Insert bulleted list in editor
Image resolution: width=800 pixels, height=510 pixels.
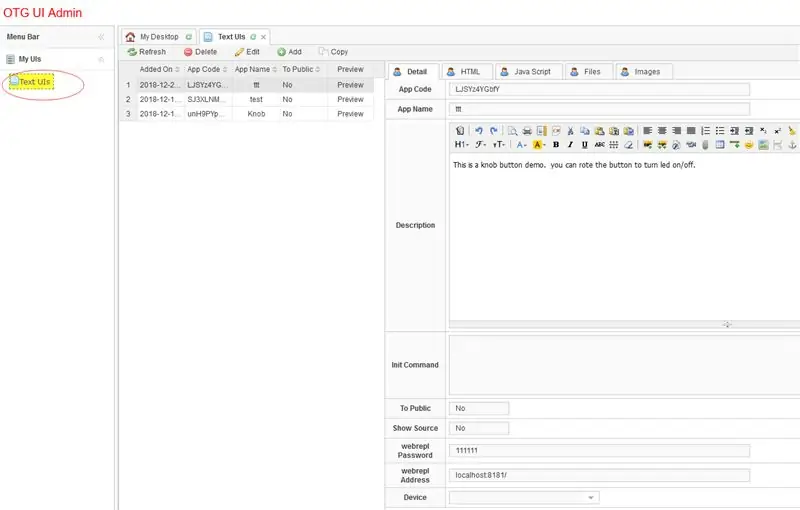point(720,131)
